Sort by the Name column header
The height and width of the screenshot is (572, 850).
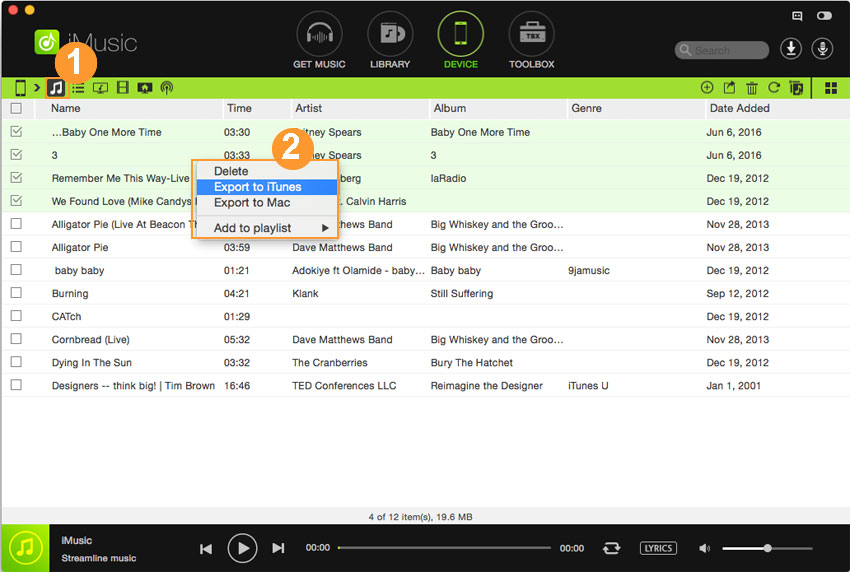click(x=129, y=108)
